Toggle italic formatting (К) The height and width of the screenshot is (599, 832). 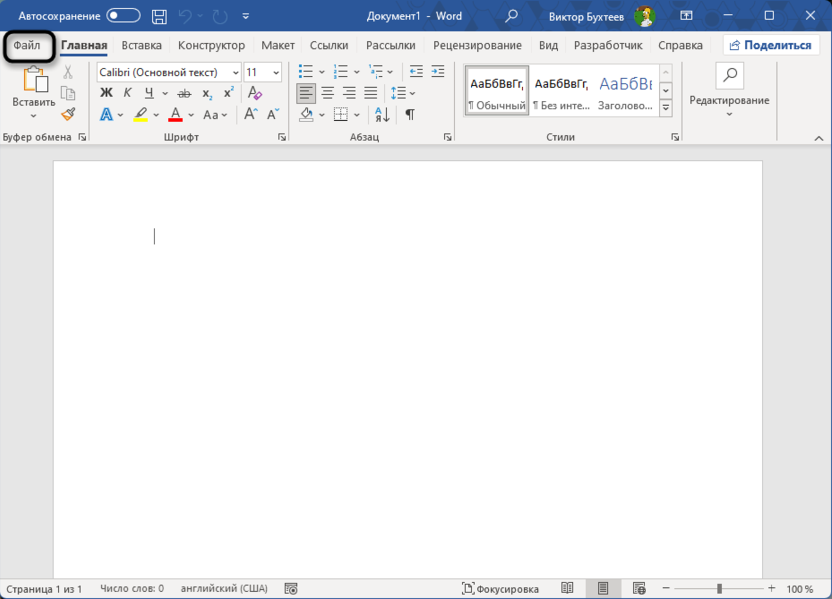(x=127, y=93)
